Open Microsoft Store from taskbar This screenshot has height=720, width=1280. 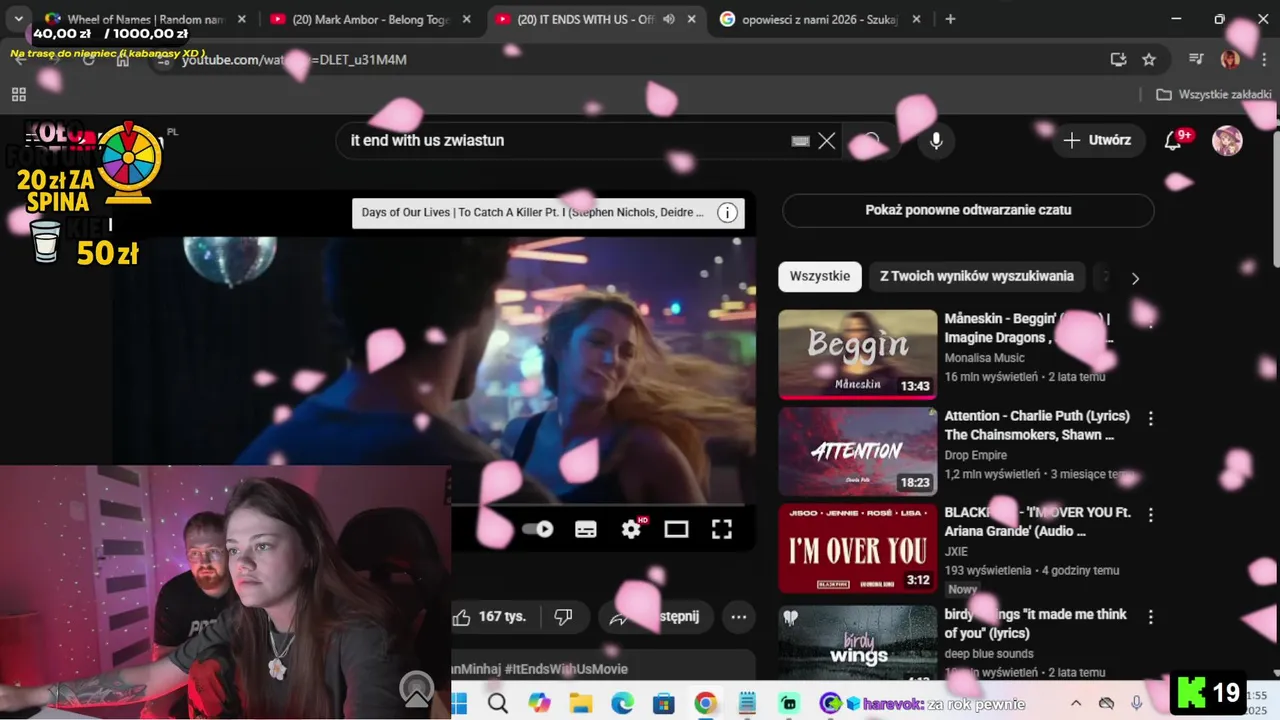tap(664, 704)
